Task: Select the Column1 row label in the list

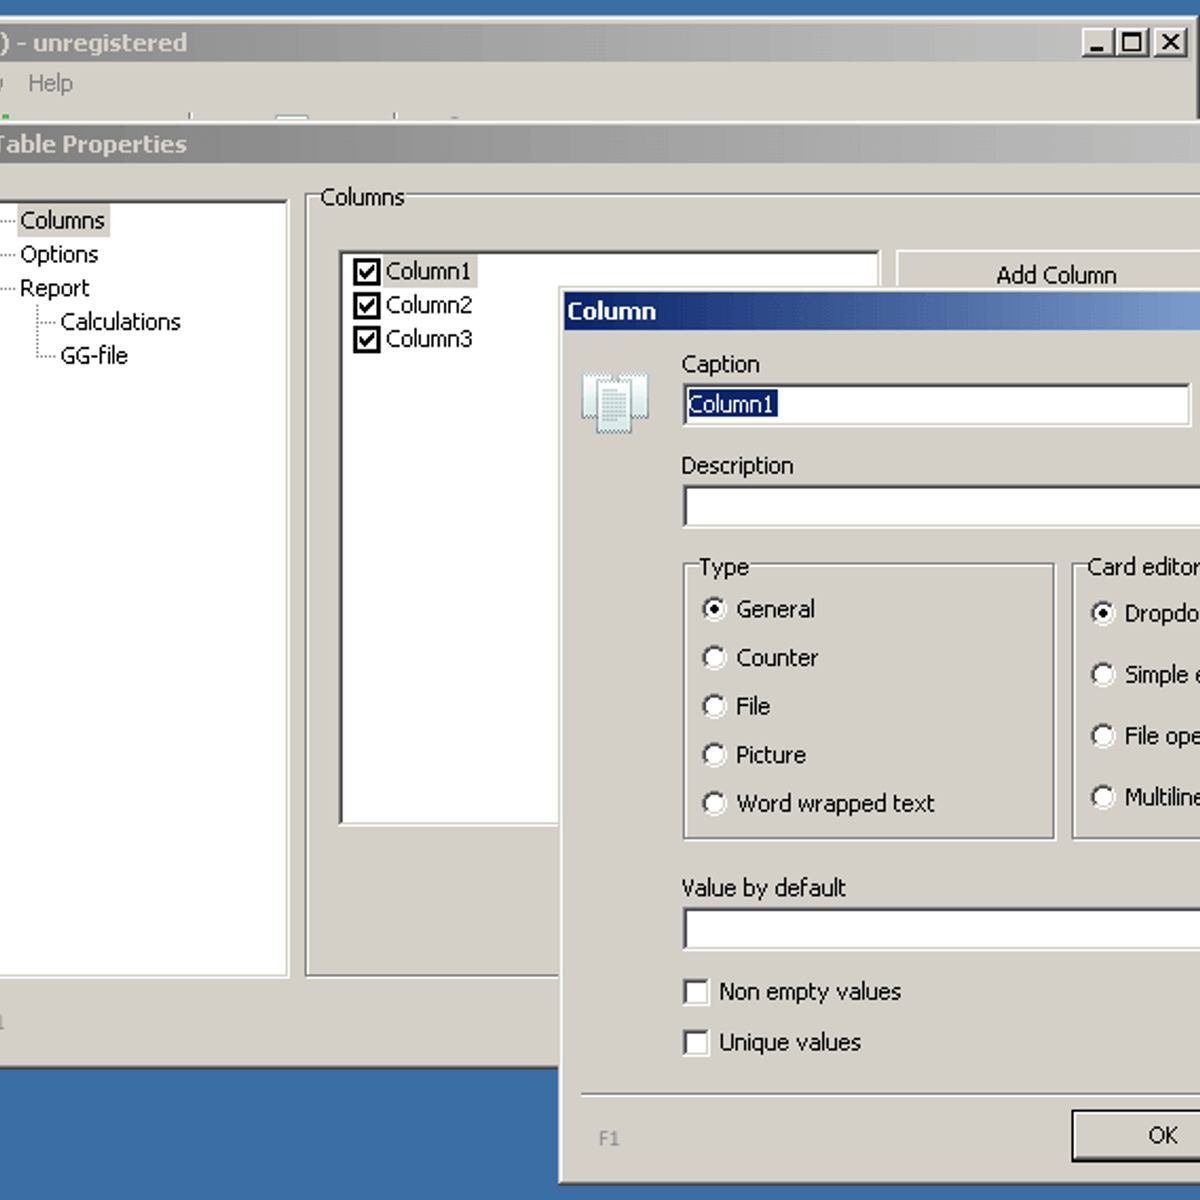Action: point(428,271)
